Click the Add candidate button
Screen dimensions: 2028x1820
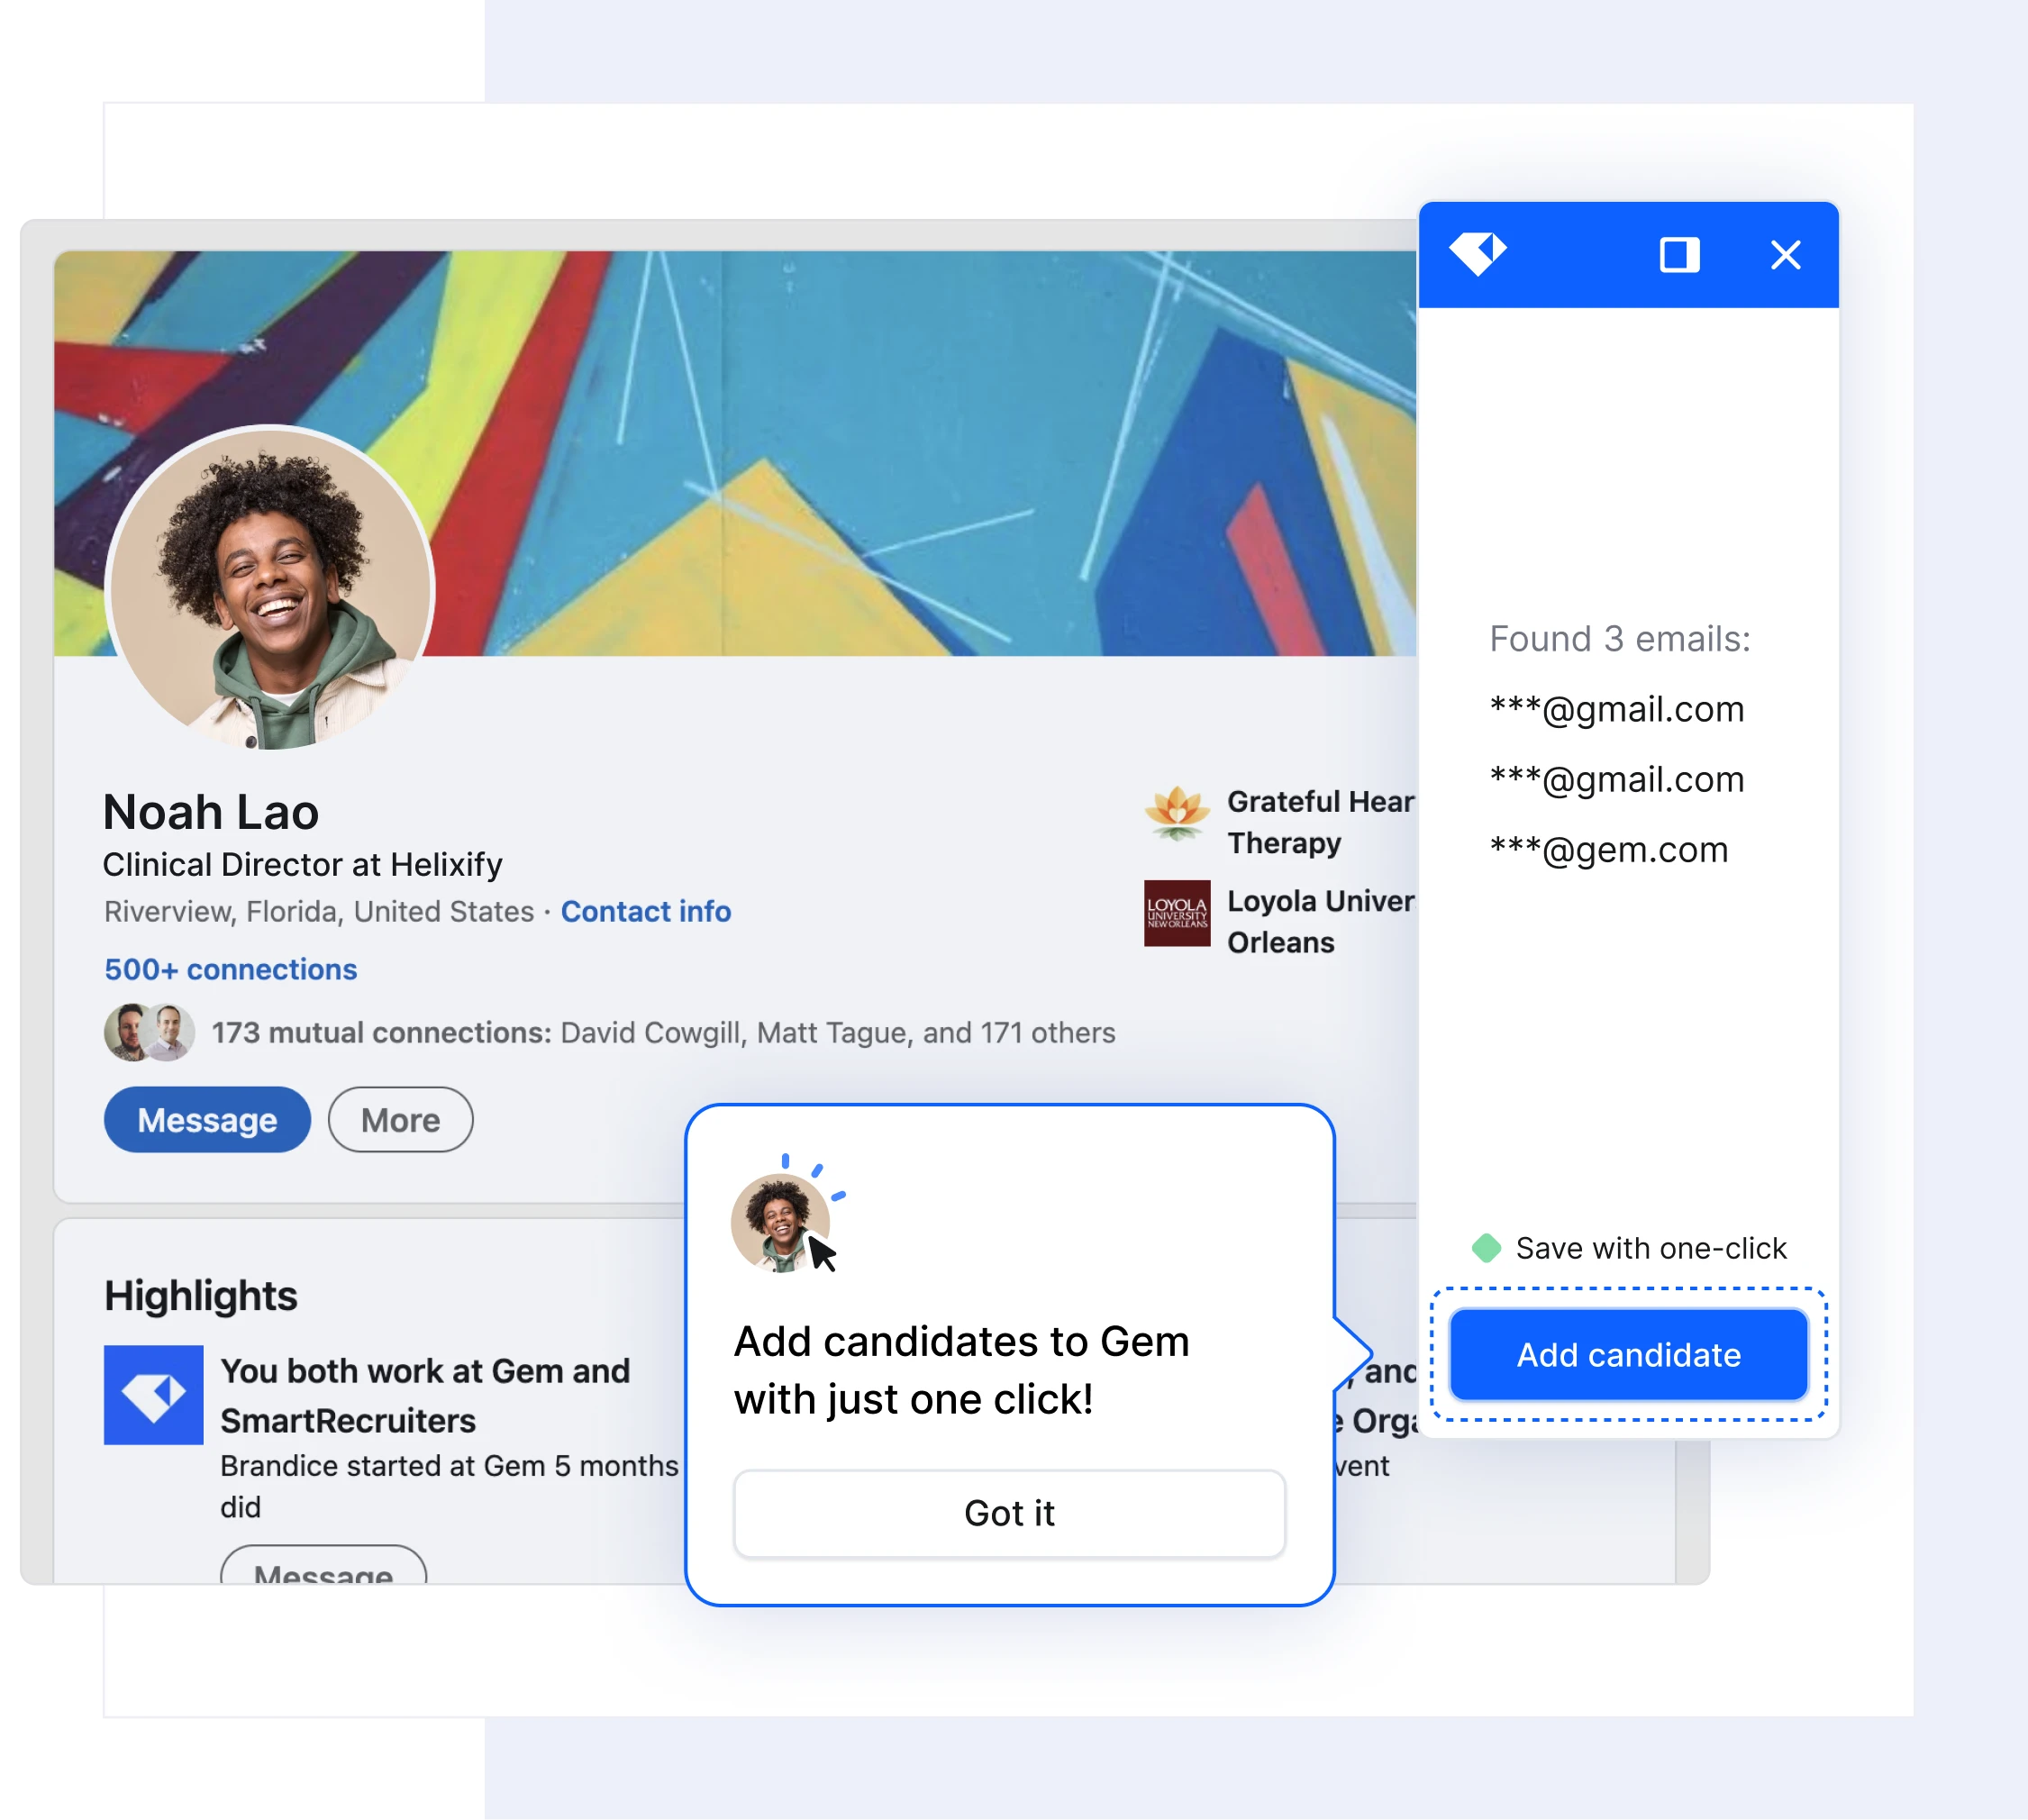pos(1630,1352)
